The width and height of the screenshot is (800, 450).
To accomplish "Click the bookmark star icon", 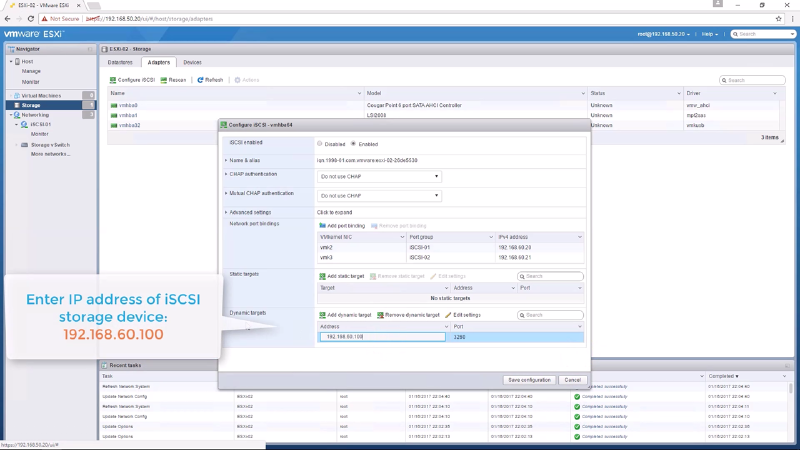I will (x=779, y=19).
